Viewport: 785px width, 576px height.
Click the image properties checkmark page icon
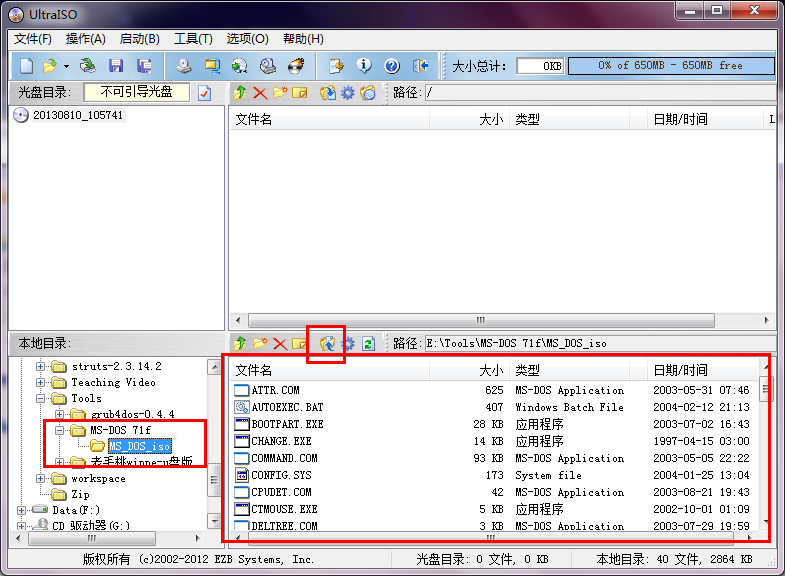coord(204,93)
